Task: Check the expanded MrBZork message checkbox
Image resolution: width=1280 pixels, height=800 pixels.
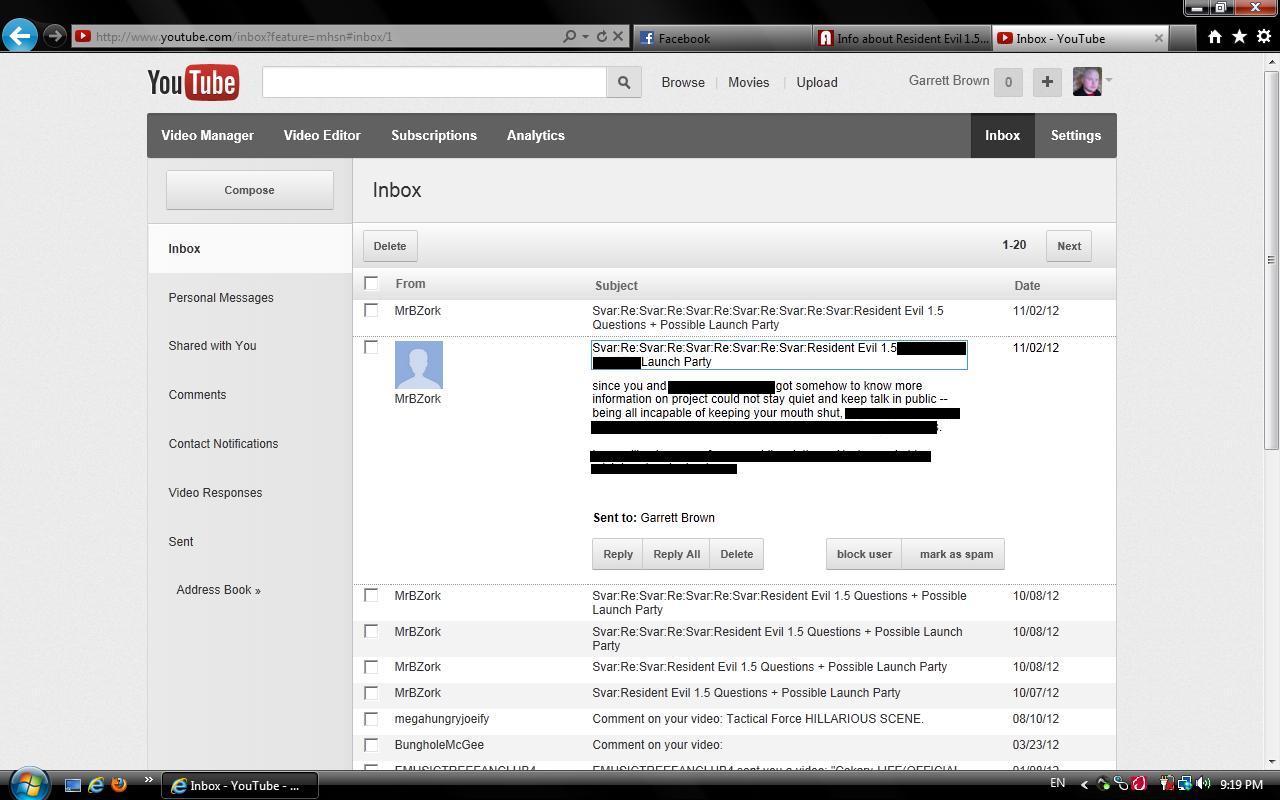Action: (371, 347)
